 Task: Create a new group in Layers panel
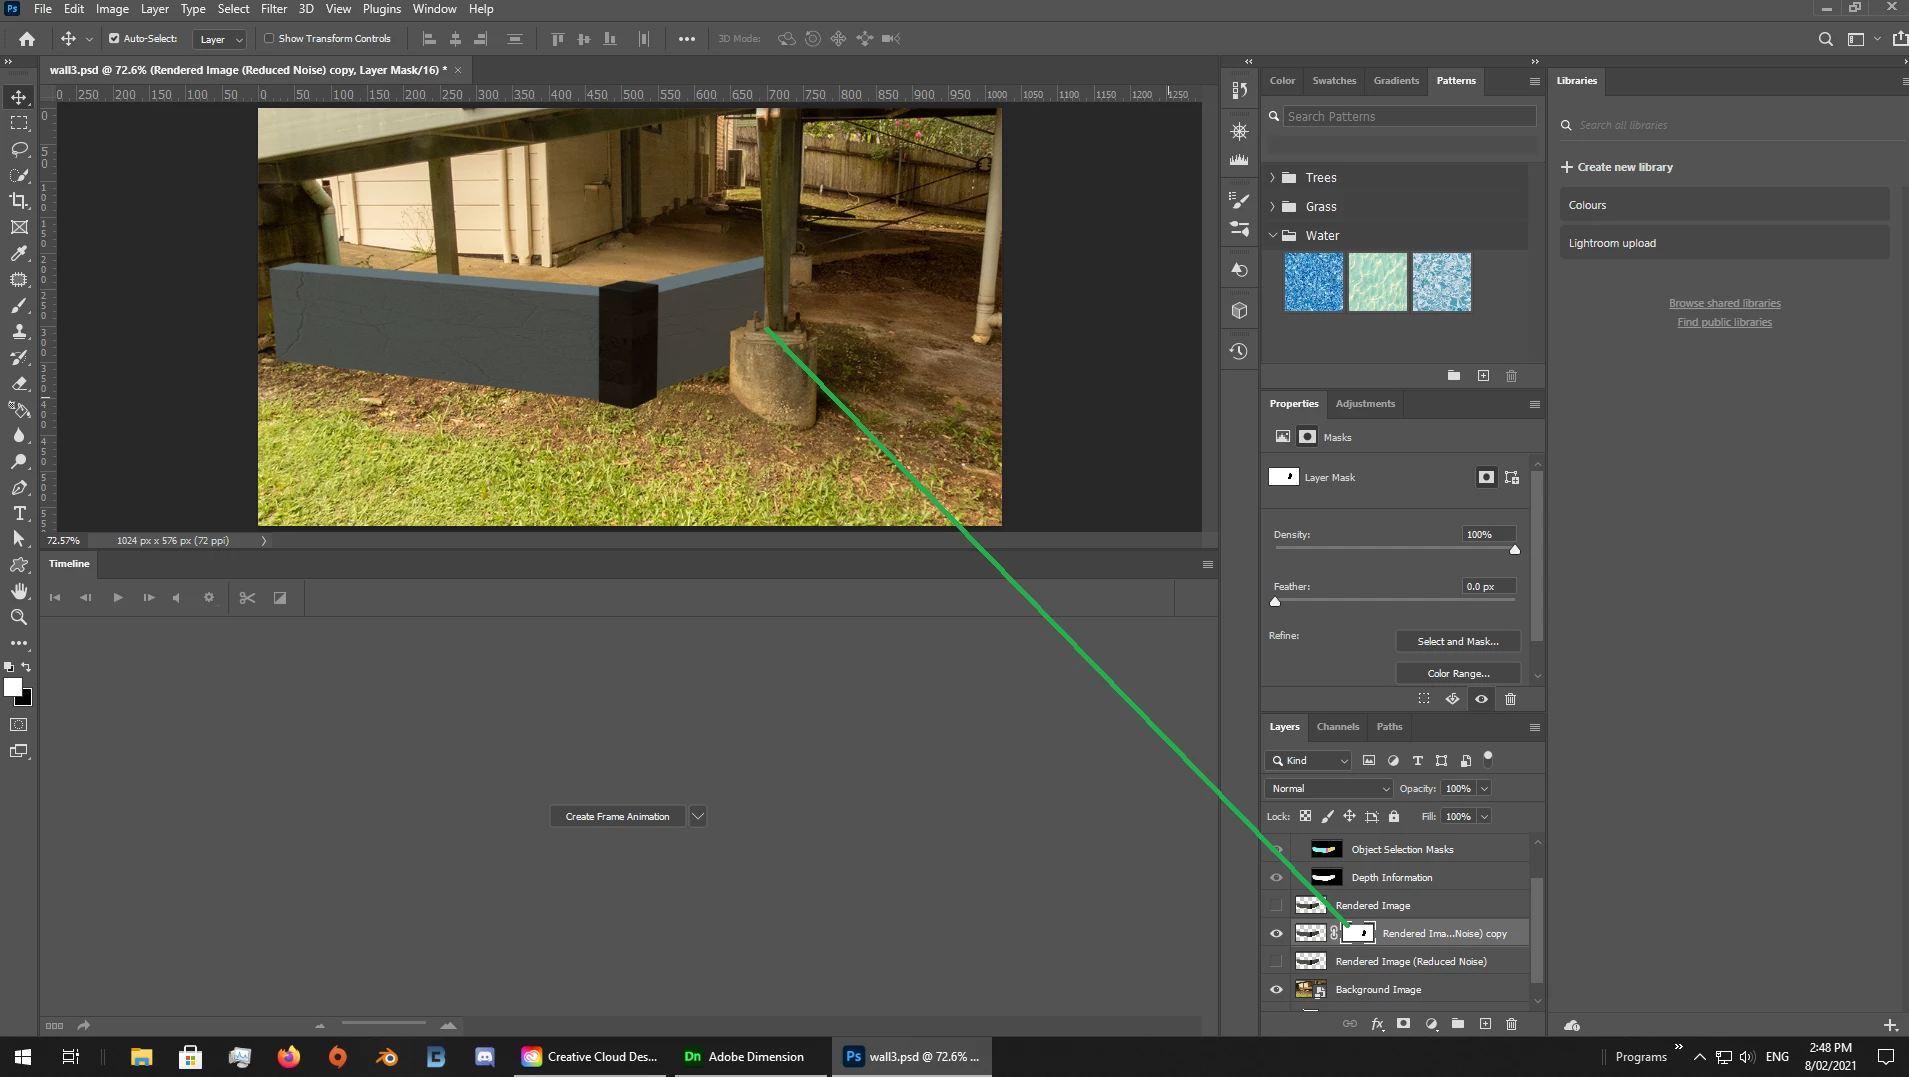tap(1458, 1024)
